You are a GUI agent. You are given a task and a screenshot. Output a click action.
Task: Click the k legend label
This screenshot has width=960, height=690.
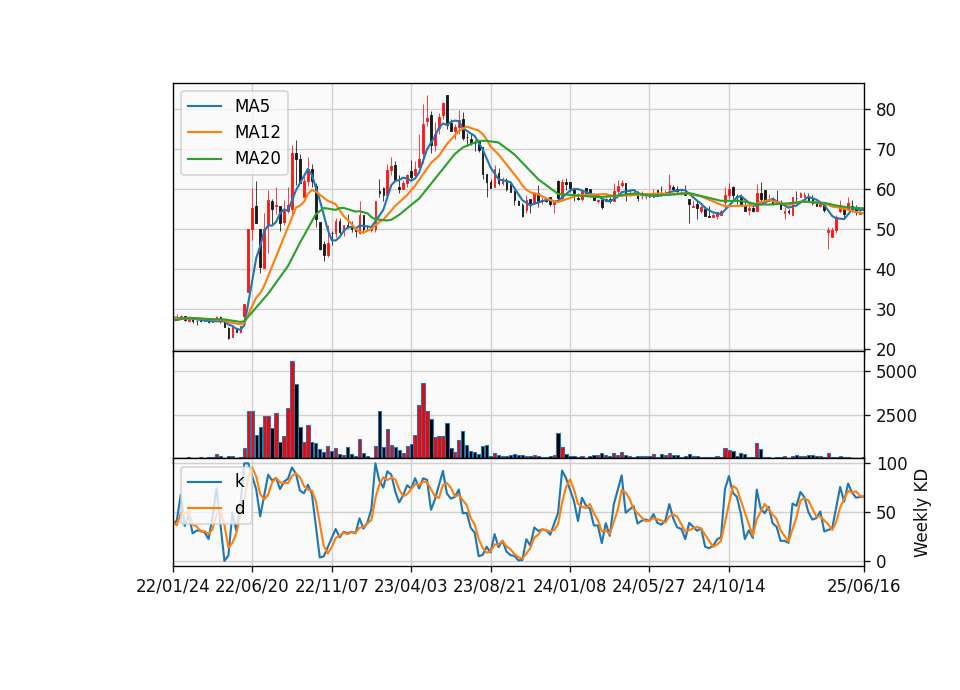pyautogui.click(x=239, y=481)
